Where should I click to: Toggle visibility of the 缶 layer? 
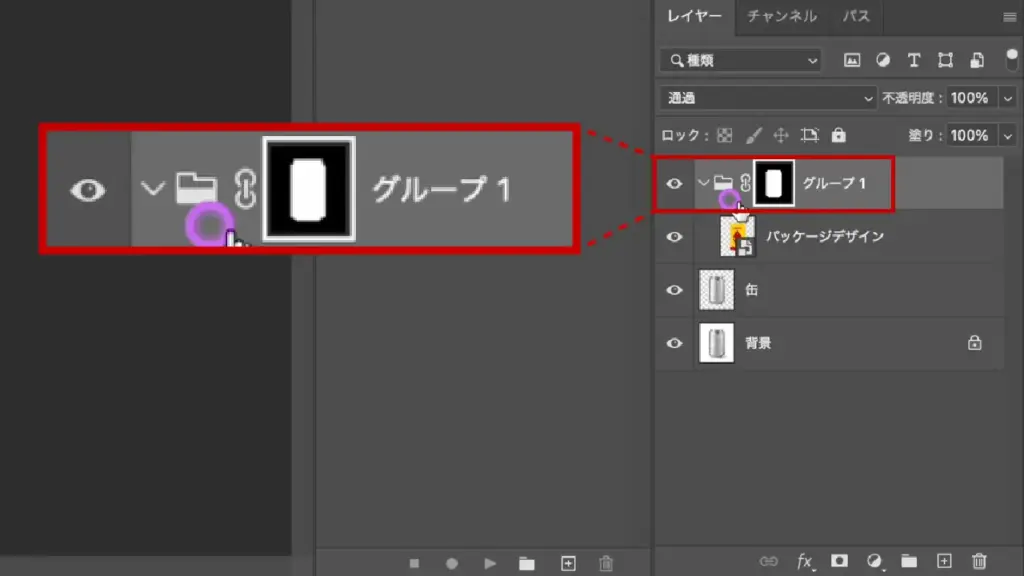[675, 290]
